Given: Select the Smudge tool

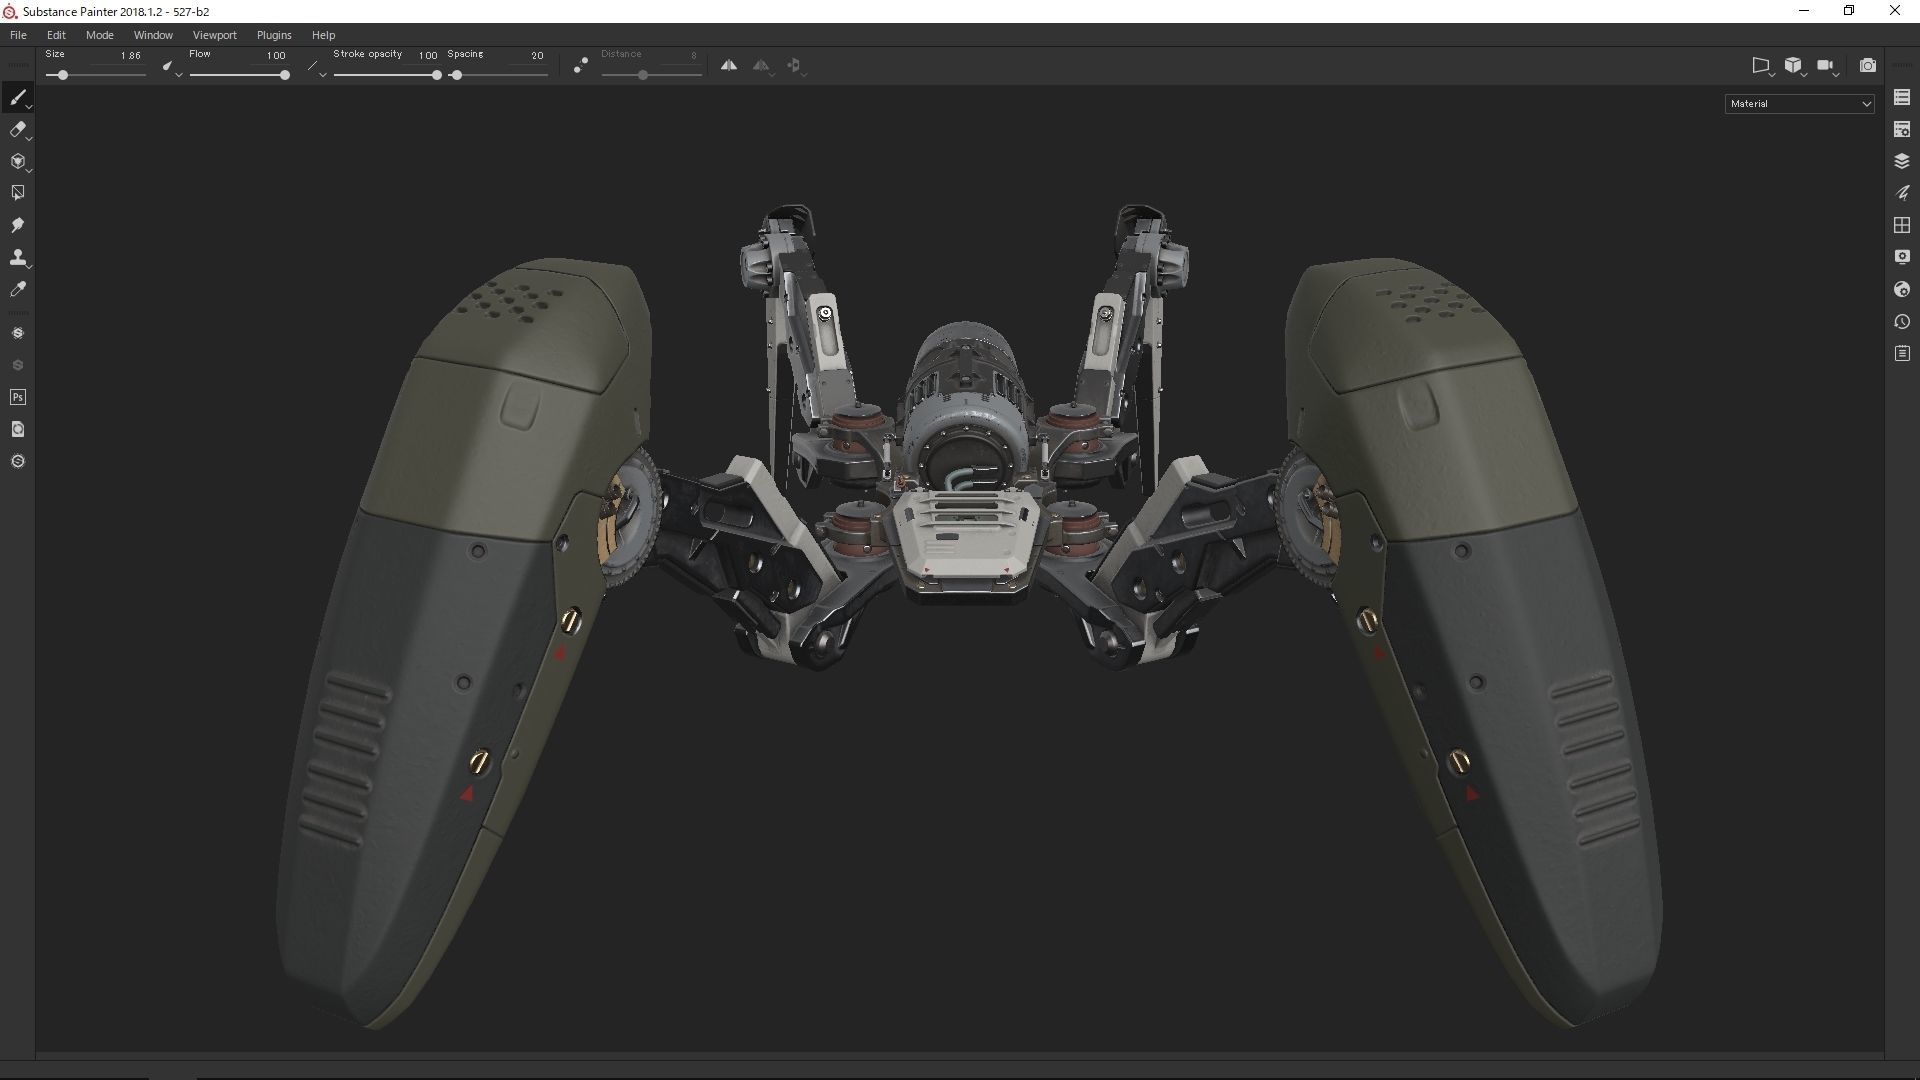Looking at the screenshot, I should (x=17, y=225).
